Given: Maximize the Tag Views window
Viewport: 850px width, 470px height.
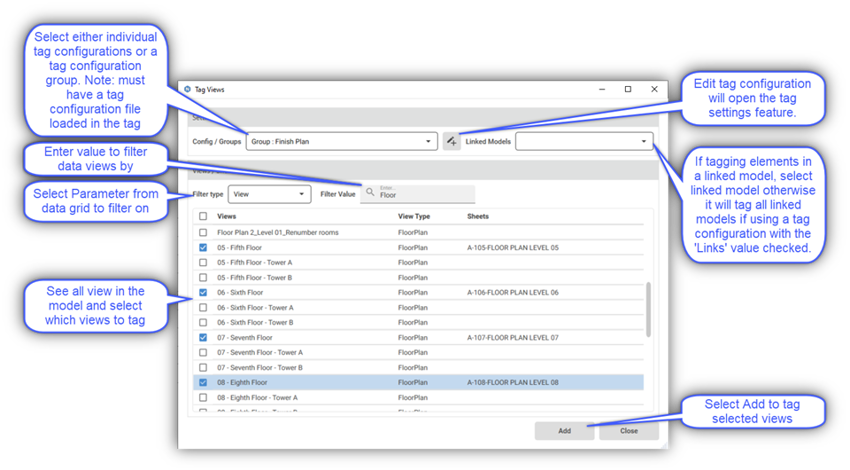Looking at the screenshot, I should 628,89.
